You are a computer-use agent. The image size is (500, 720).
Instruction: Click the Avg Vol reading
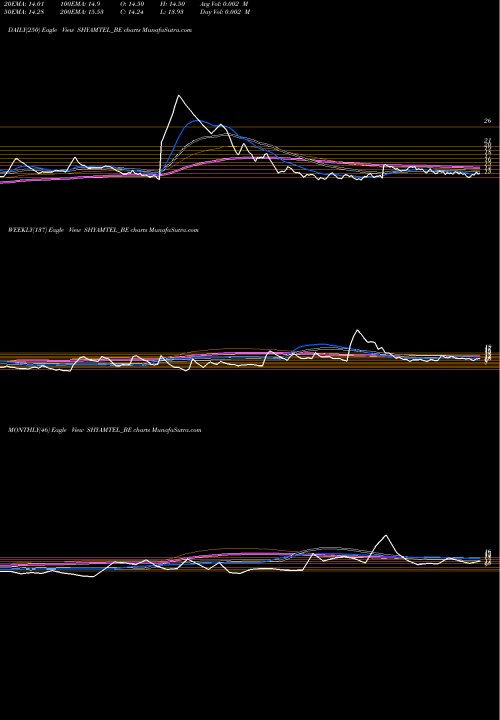point(225,4)
